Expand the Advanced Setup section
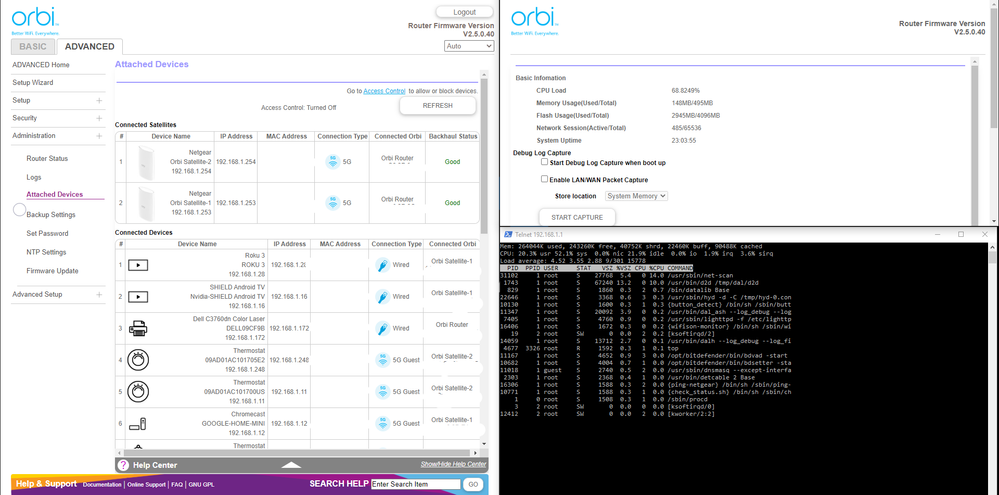 point(99,294)
